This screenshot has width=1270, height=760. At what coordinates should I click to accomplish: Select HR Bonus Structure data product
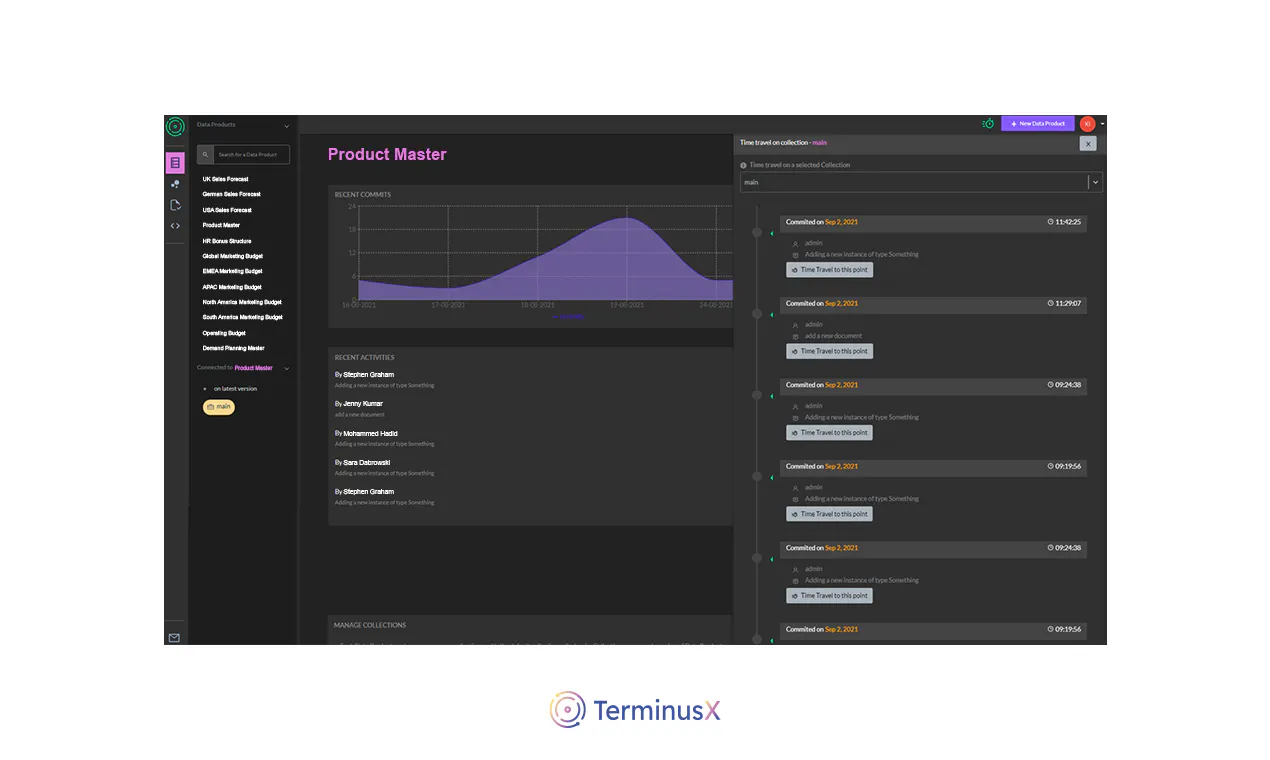[x=227, y=241]
